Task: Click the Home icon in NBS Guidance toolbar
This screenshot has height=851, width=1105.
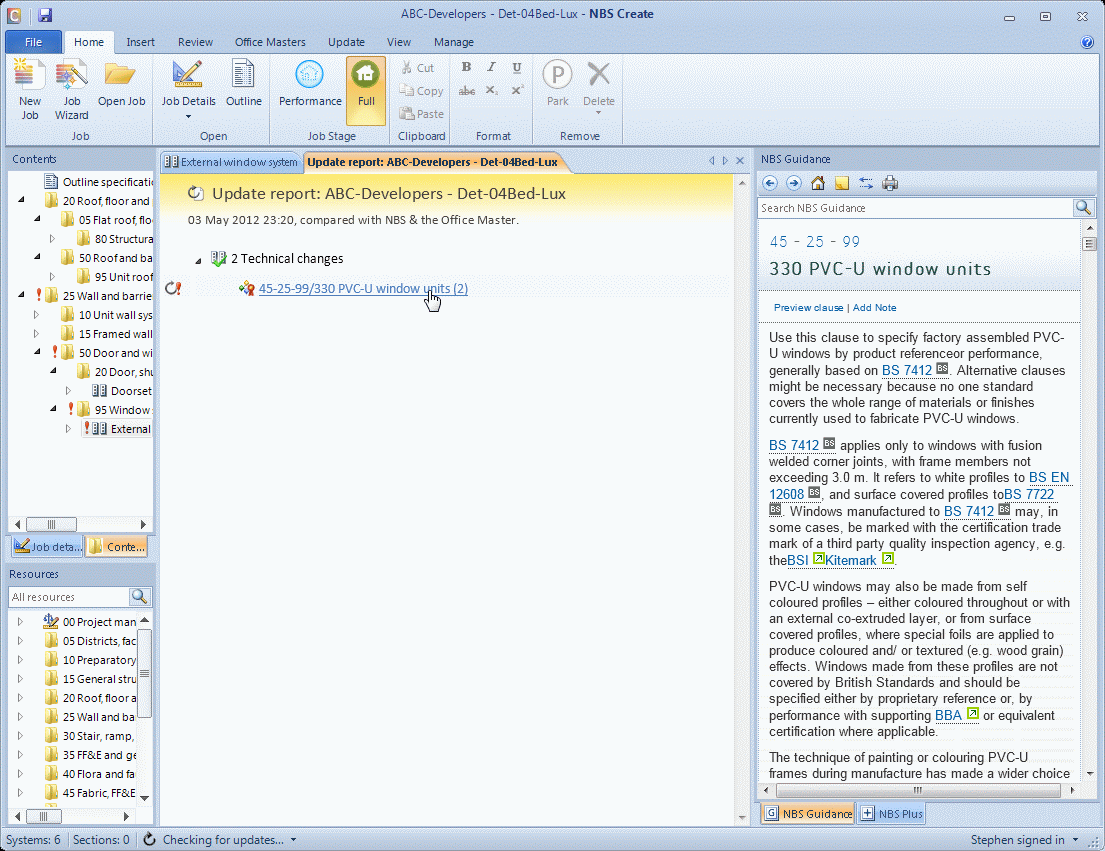Action: 817,183
